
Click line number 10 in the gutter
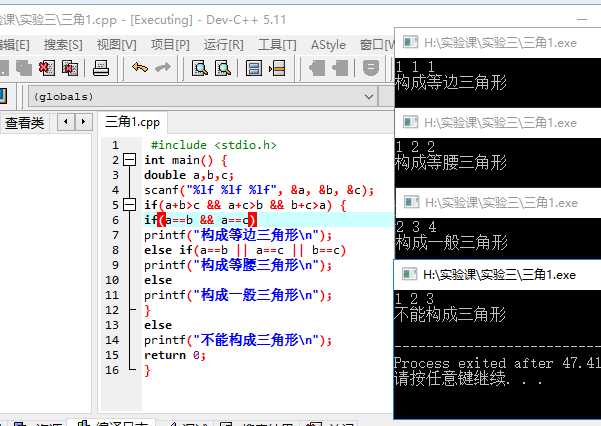[x=112, y=280]
